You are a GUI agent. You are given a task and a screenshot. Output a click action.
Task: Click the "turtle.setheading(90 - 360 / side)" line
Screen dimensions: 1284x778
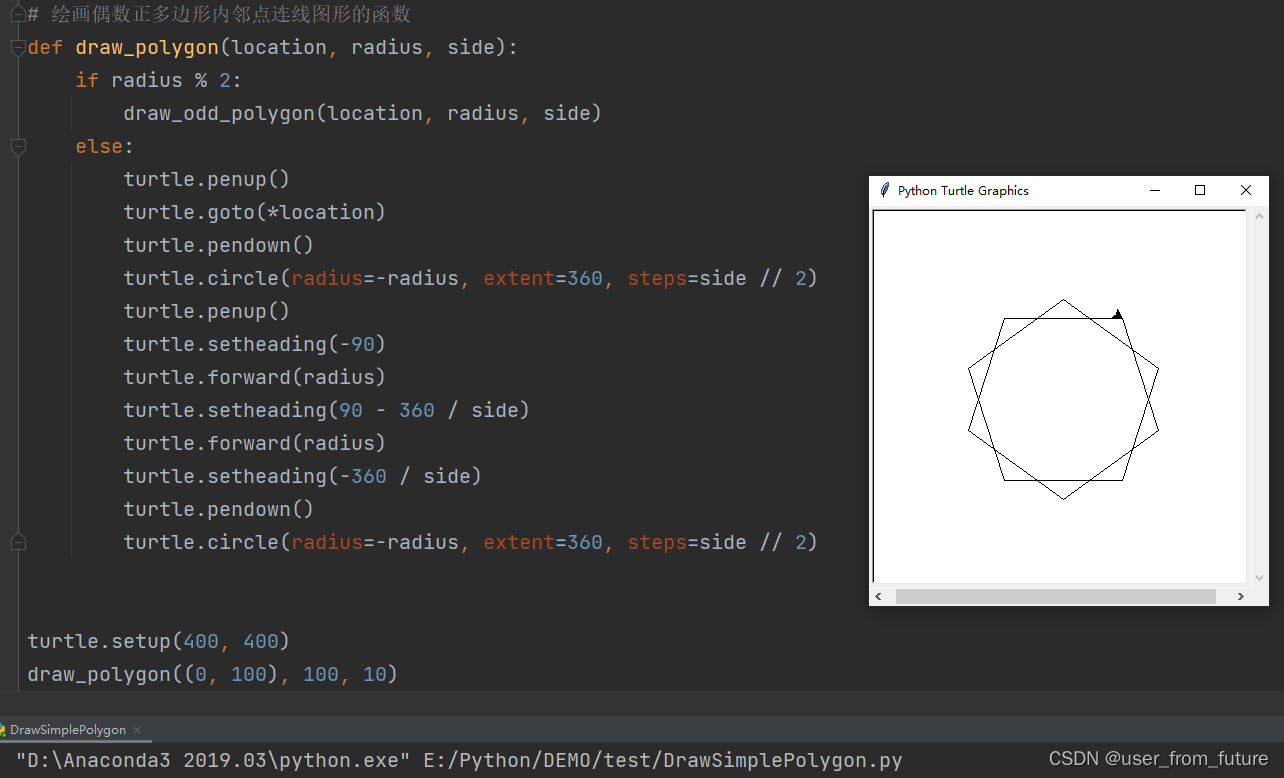(x=327, y=410)
